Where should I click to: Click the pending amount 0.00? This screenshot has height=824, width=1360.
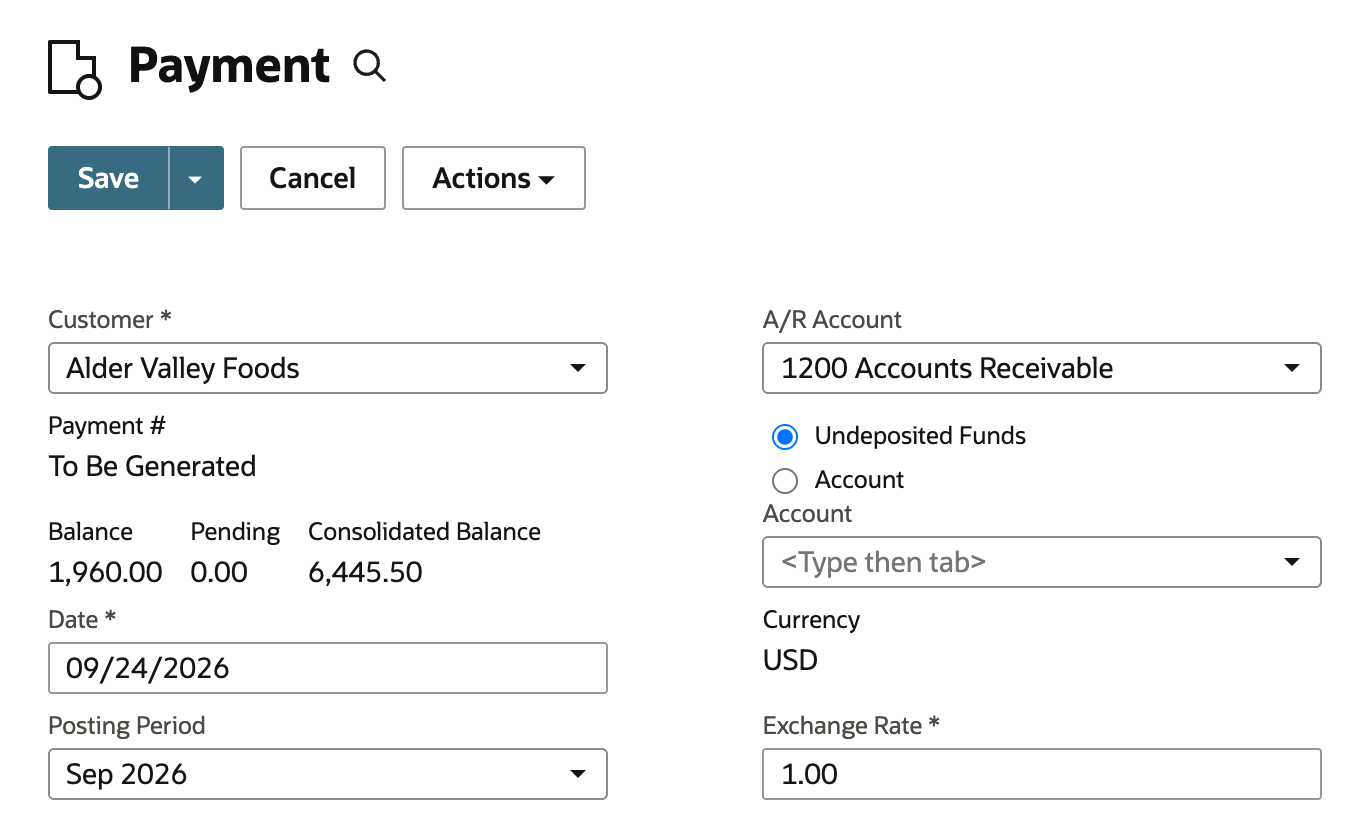(x=219, y=573)
